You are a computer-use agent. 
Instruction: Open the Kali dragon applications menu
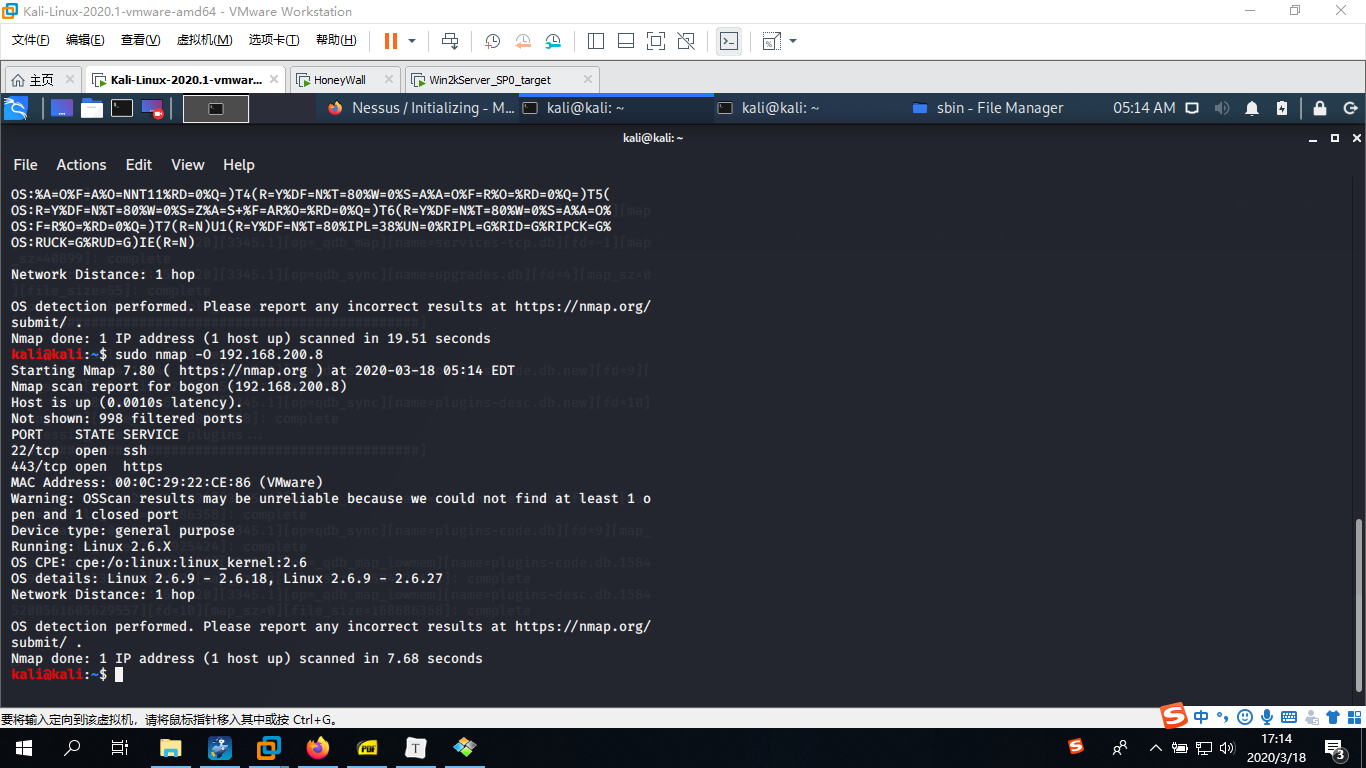tap(17, 108)
